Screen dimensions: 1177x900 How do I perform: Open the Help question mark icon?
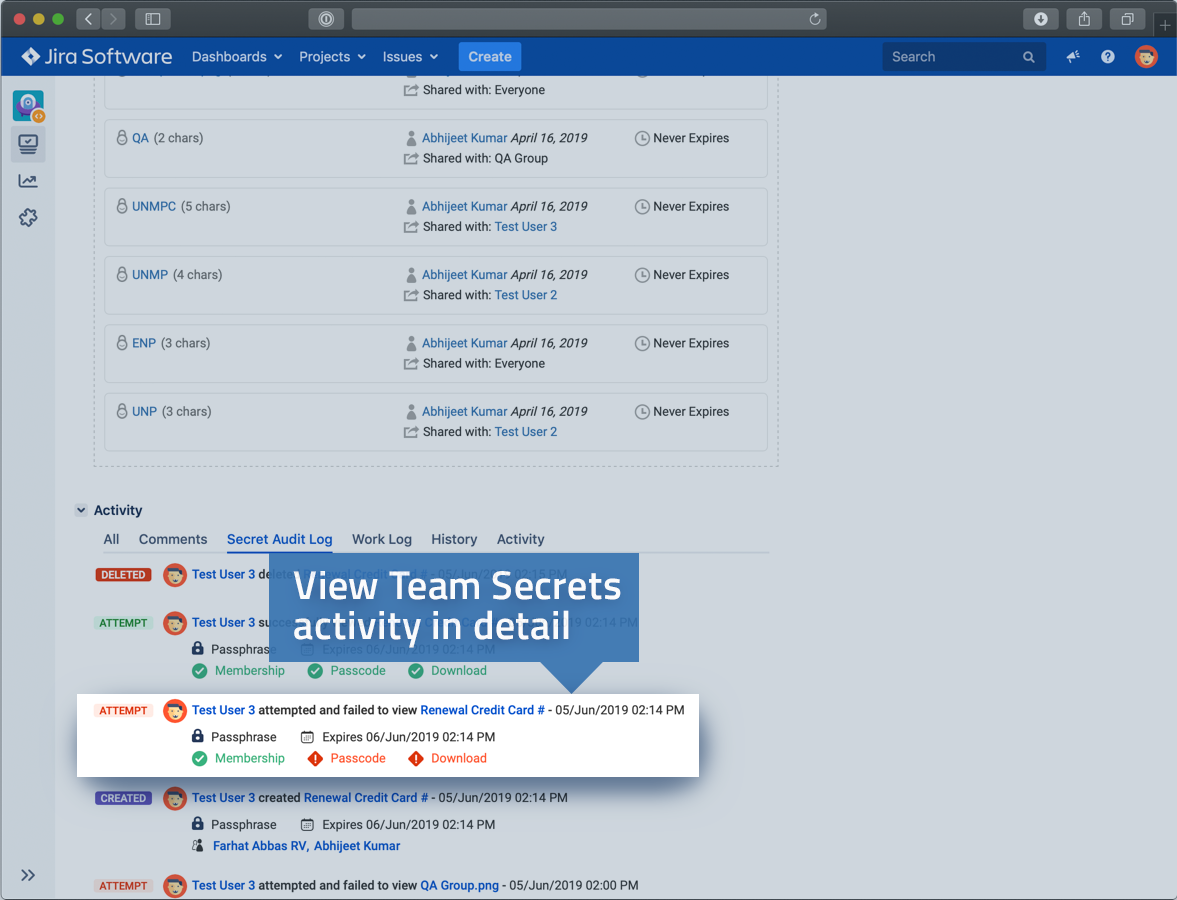(x=1107, y=56)
